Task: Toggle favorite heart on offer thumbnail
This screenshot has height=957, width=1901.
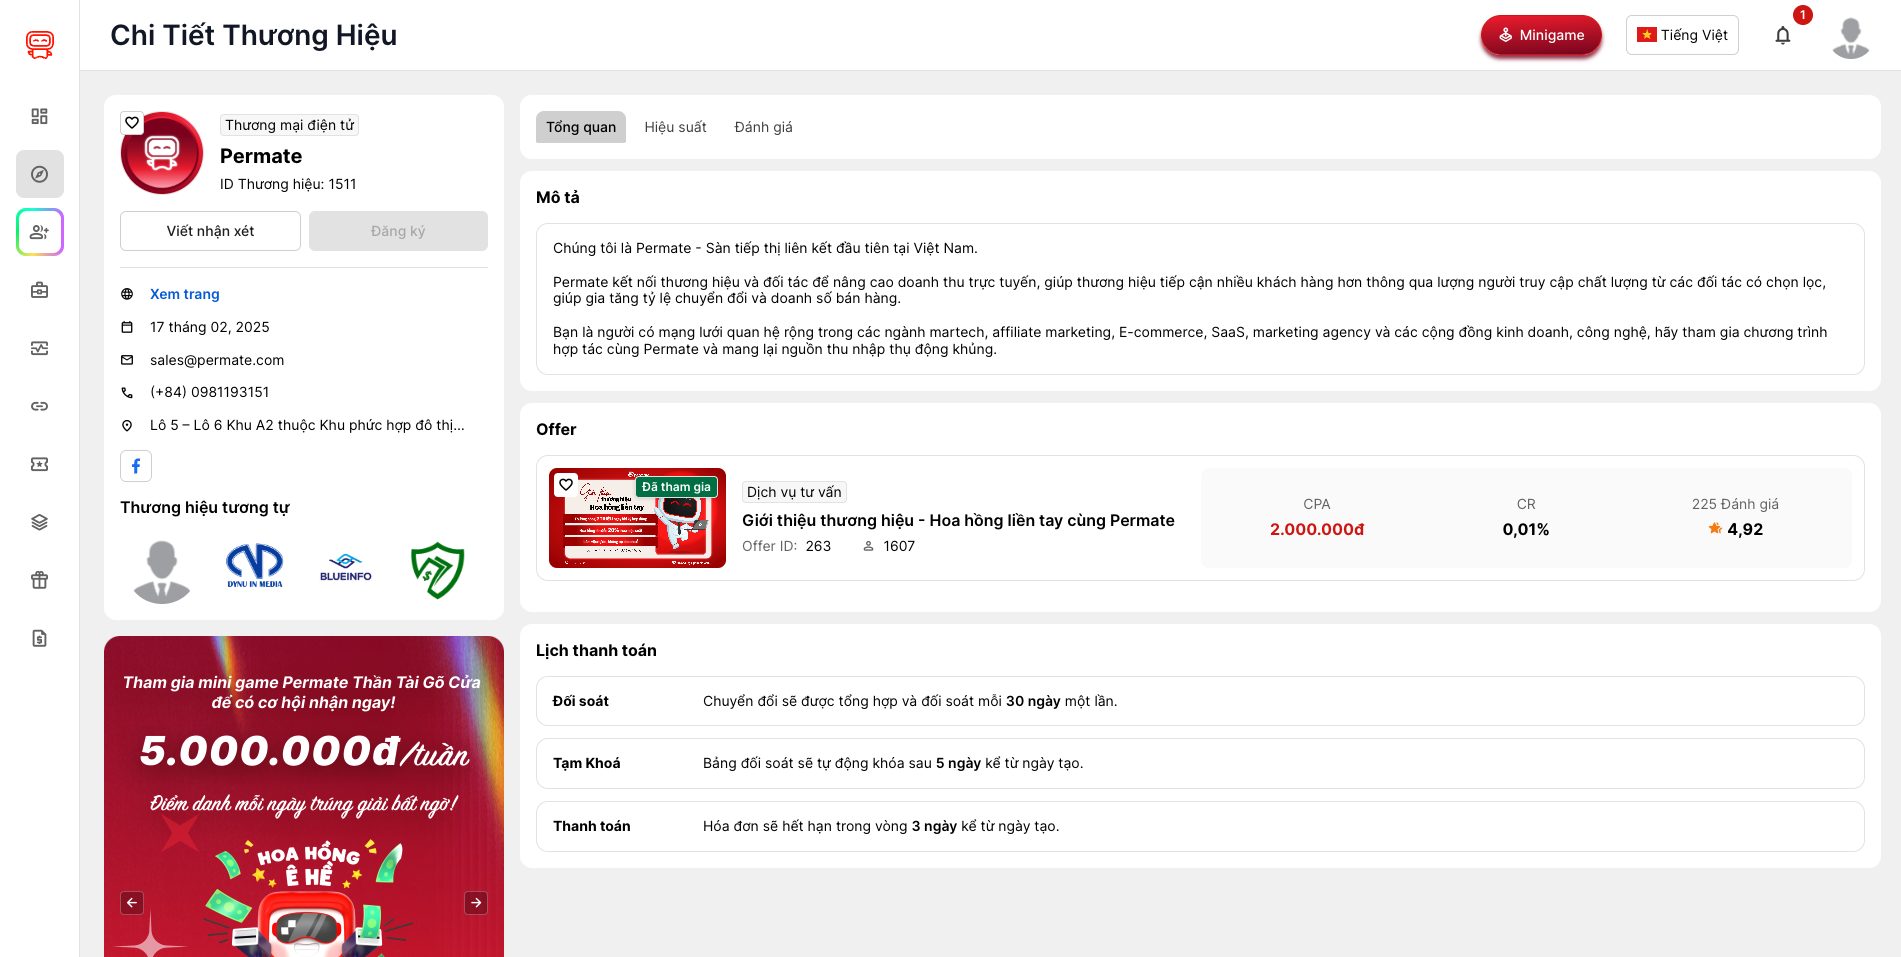Action: pos(566,484)
